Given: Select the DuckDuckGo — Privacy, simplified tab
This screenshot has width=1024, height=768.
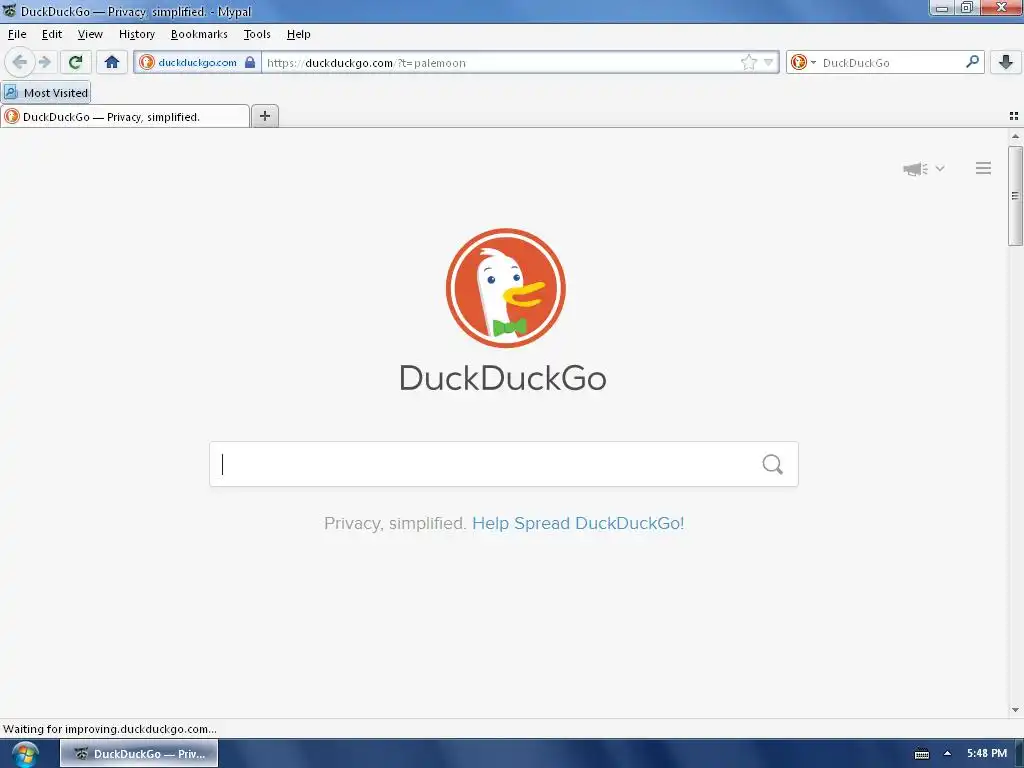Looking at the screenshot, I should (x=125, y=117).
